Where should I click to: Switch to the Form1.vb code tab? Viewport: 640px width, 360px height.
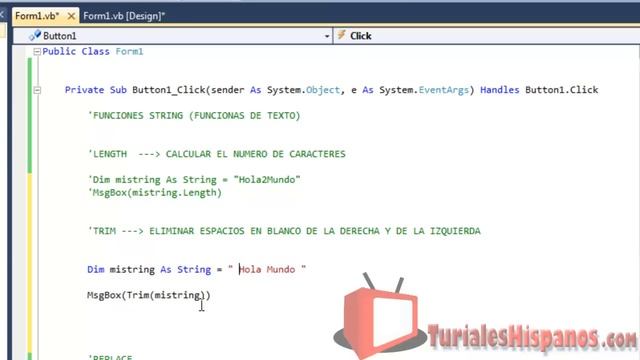(37, 16)
